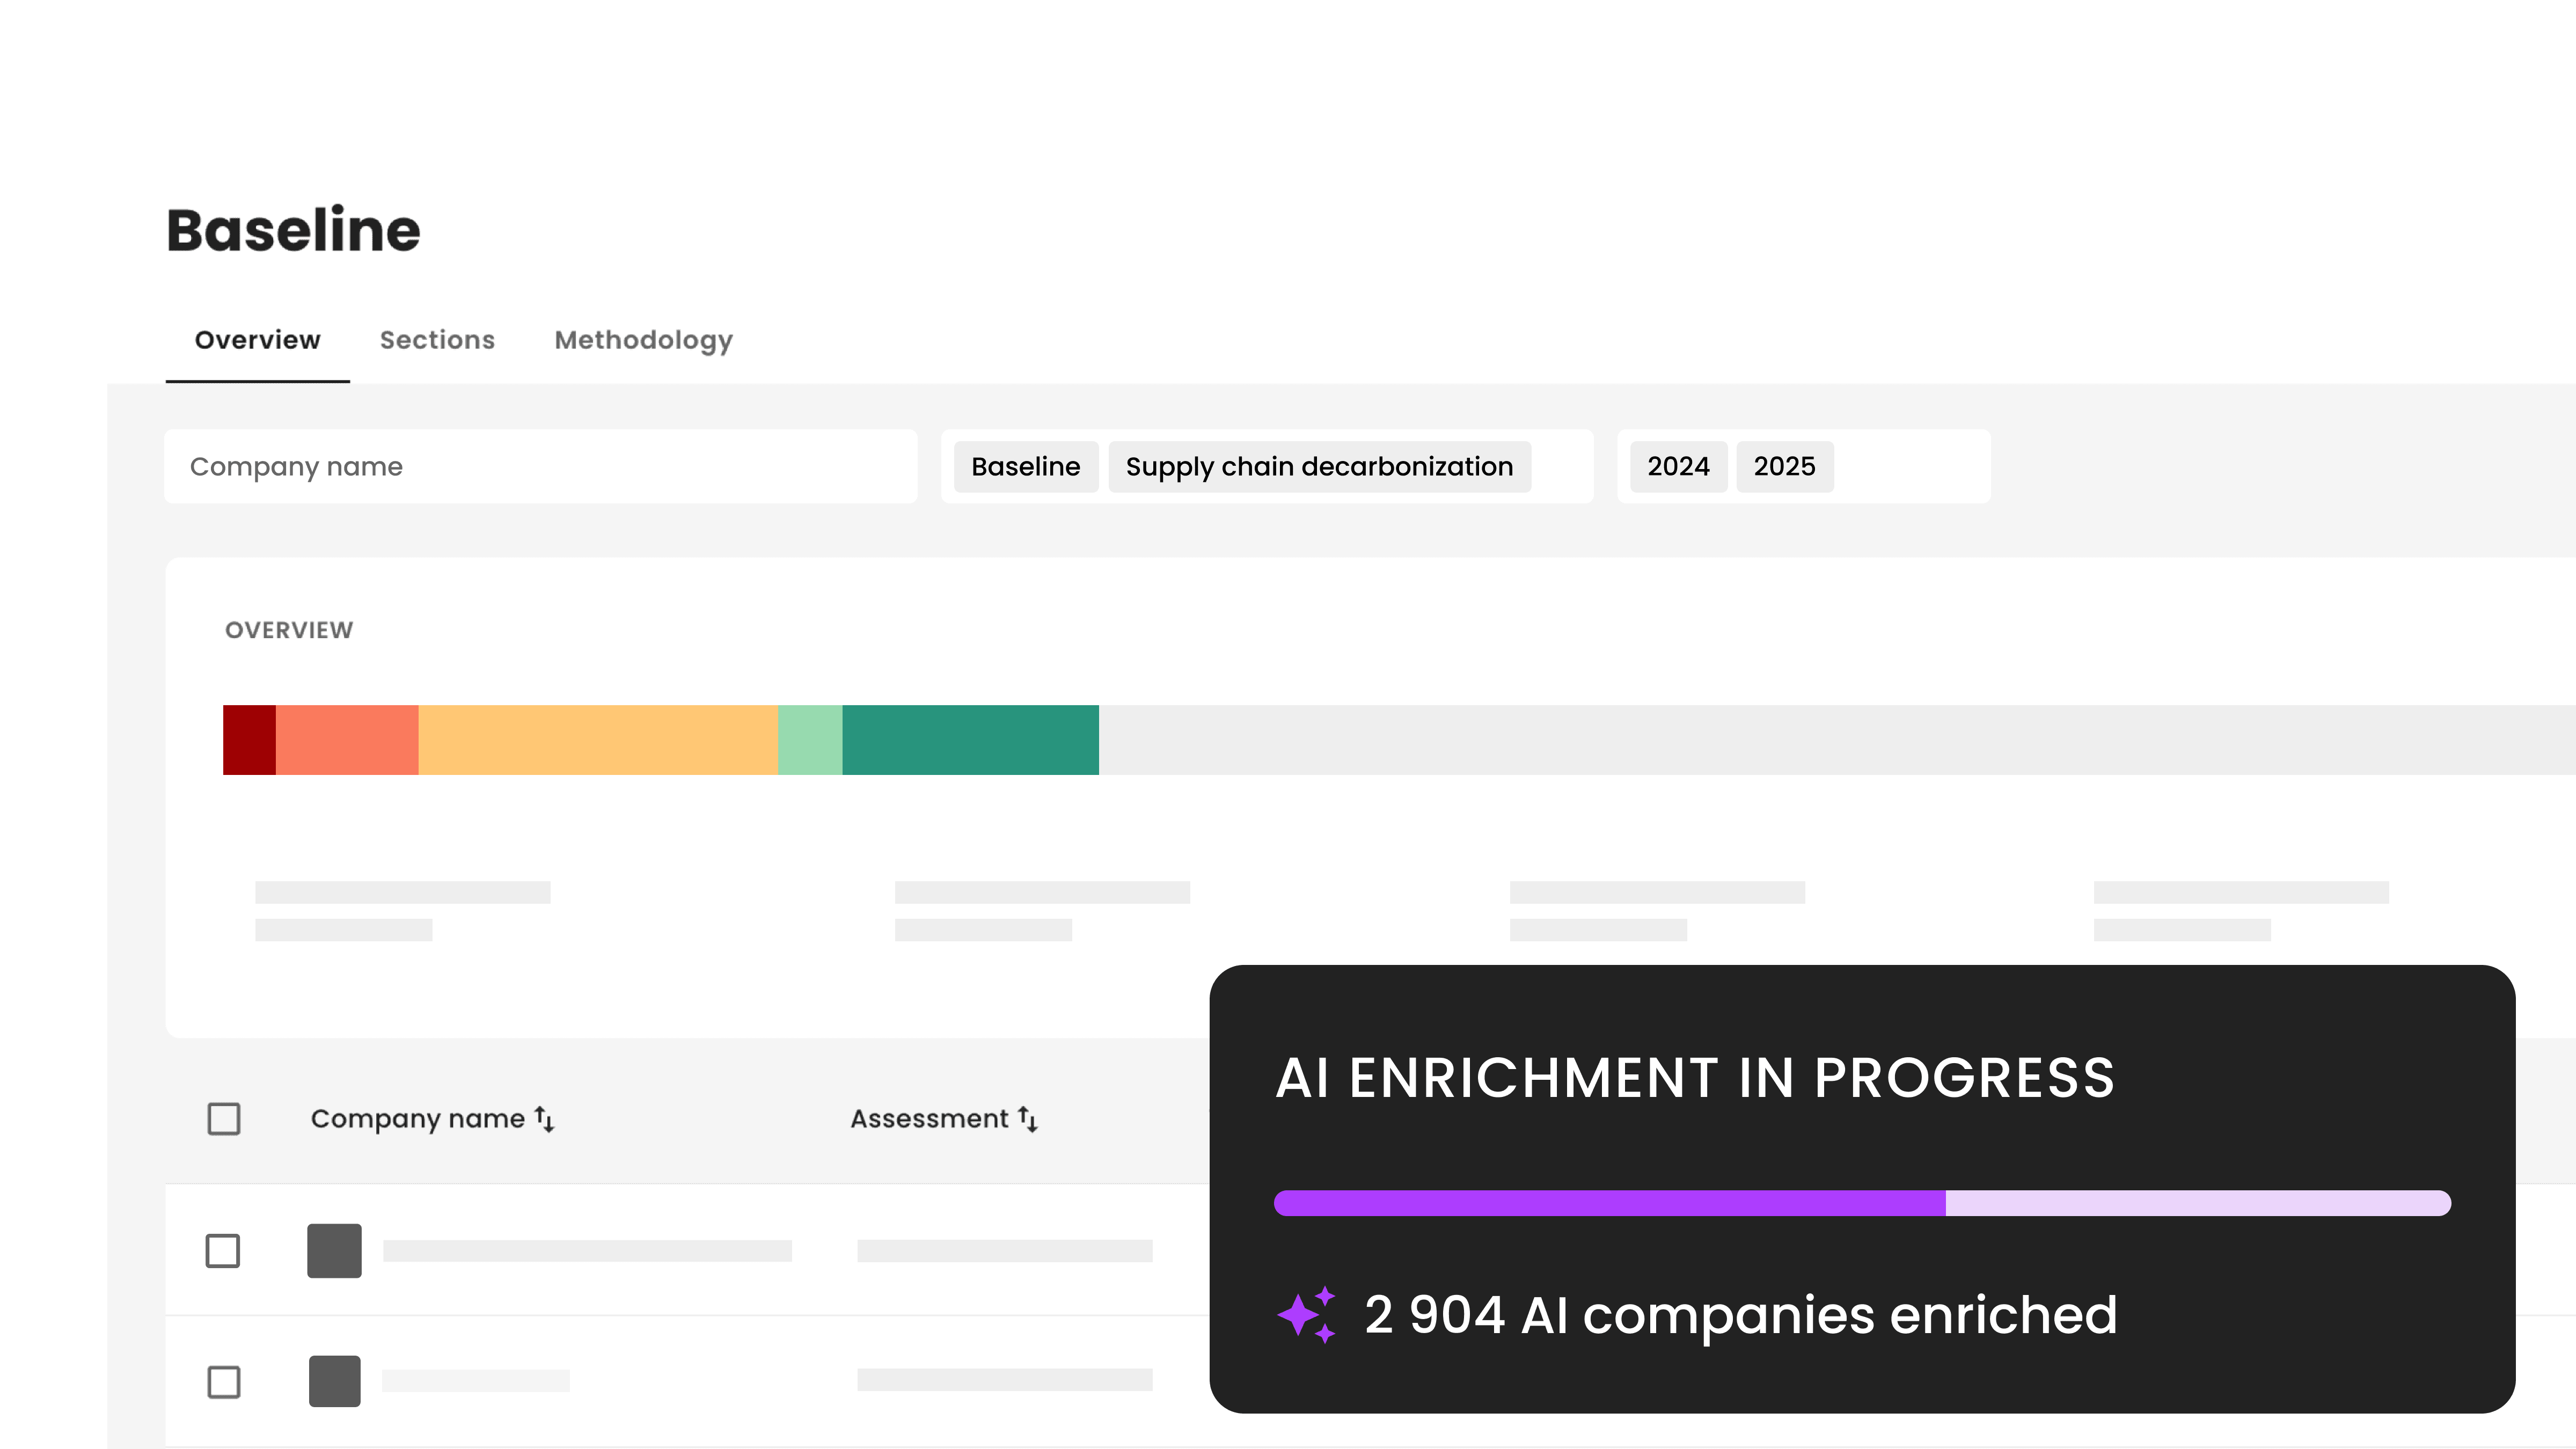Switch to the Methodology tab
The height and width of the screenshot is (1449, 2576).
643,340
